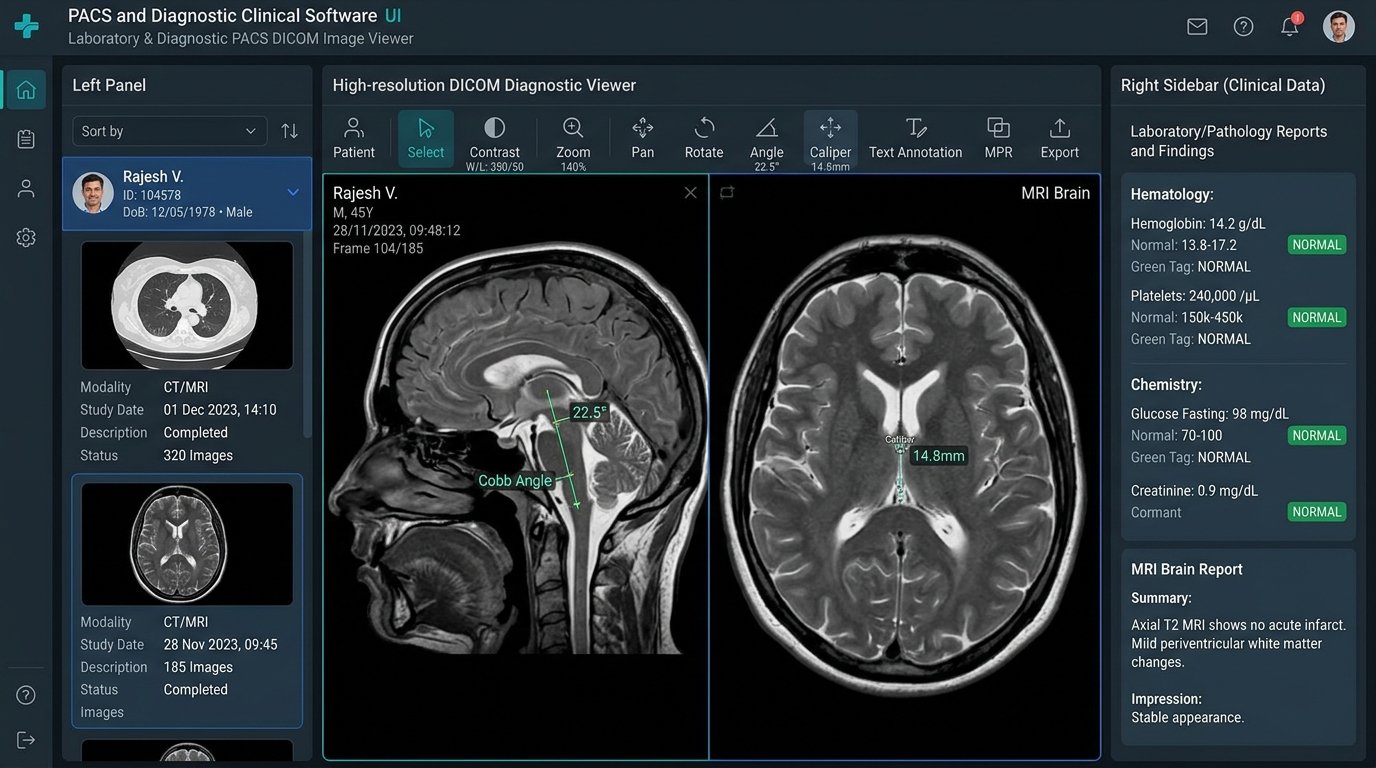This screenshot has height=768, width=1376.
Task: Open the Contrast window/level tool
Action: click(494, 141)
